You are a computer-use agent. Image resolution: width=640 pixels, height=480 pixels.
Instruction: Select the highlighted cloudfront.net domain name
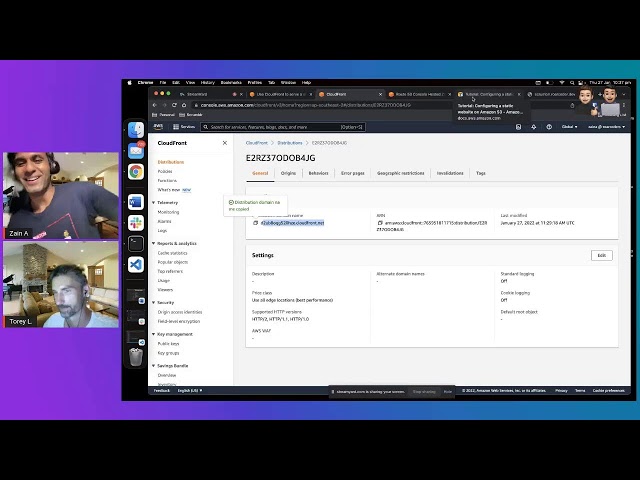[293, 223]
